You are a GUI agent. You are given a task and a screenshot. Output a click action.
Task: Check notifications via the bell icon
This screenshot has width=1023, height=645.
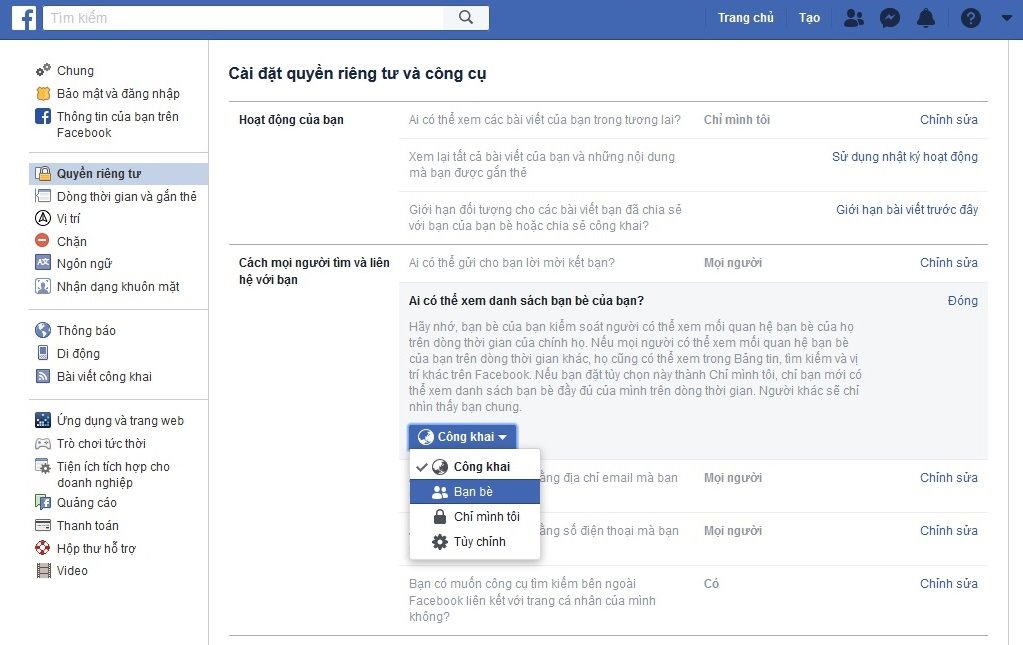pyautogui.click(x=925, y=17)
